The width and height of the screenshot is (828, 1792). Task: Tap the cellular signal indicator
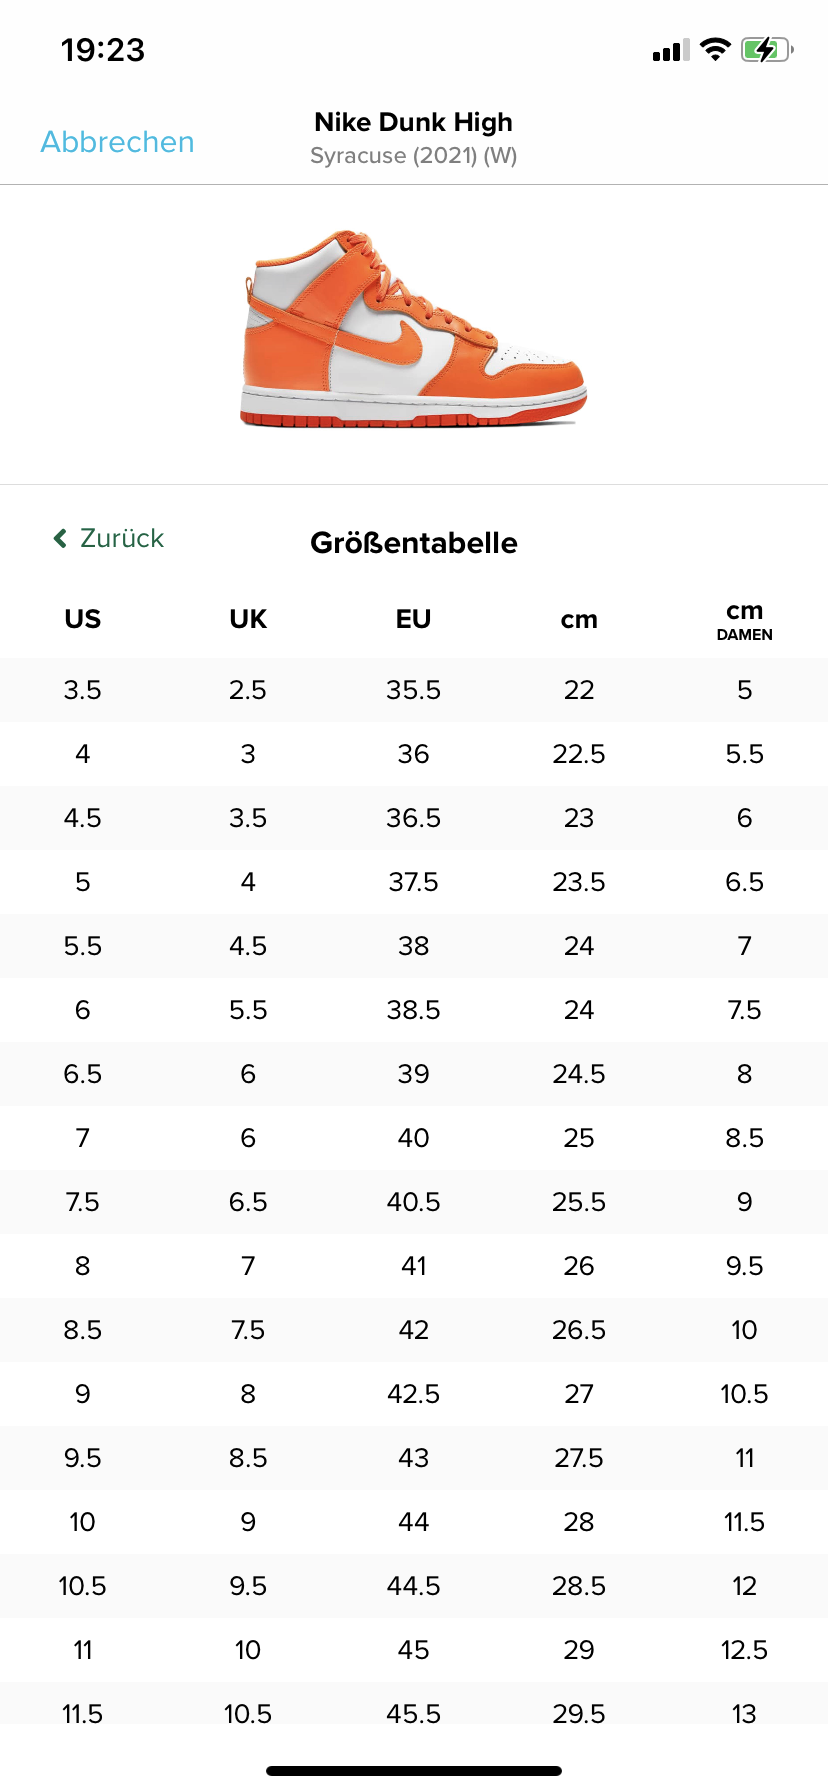point(668,49)
